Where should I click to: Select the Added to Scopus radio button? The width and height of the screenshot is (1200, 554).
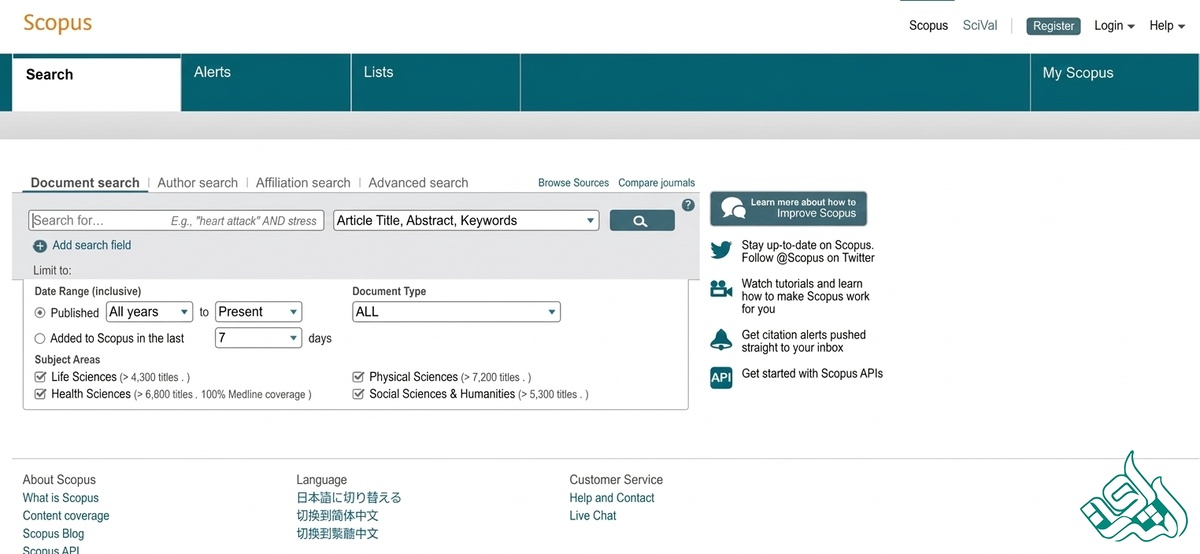pos(41,339)
